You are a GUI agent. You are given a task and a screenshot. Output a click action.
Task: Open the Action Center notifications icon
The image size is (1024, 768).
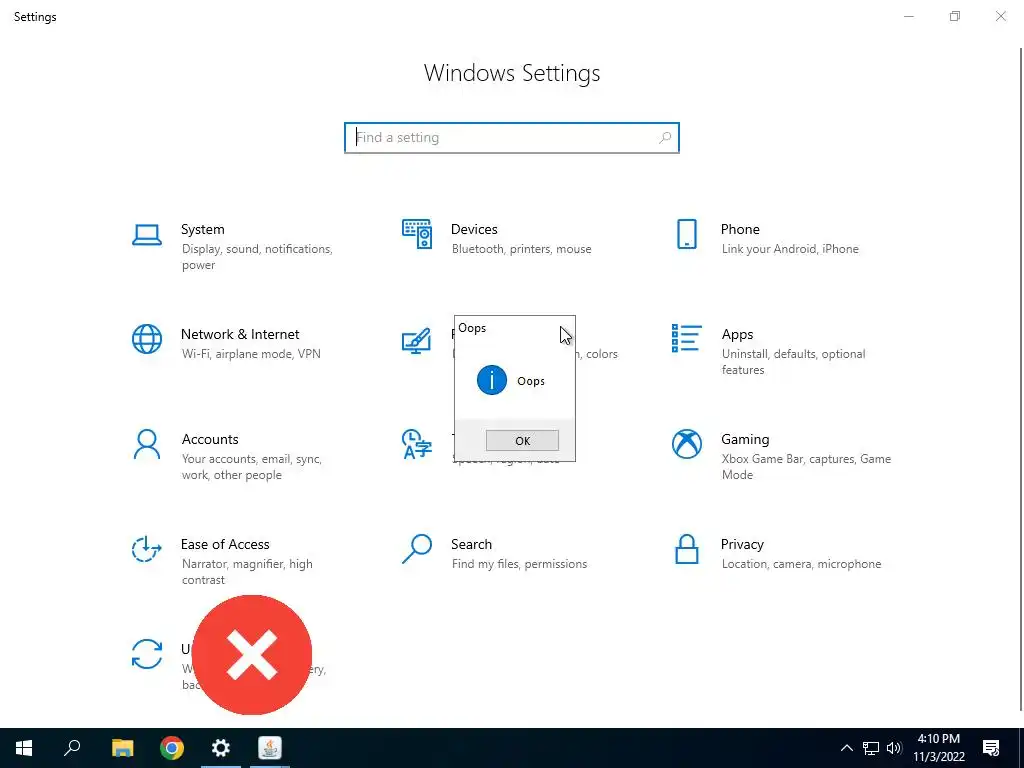click(x=991, y=748)
